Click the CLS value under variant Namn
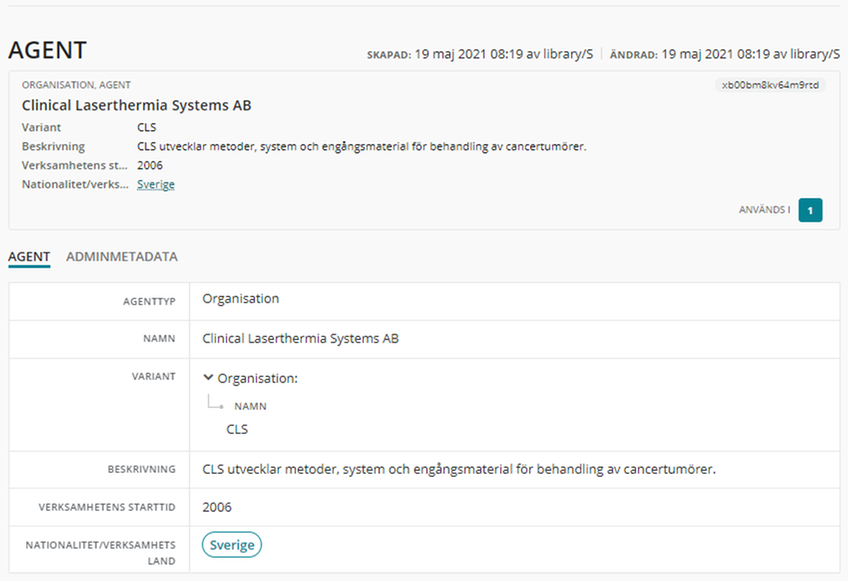 pyautogui.click(x=237, y=429)
